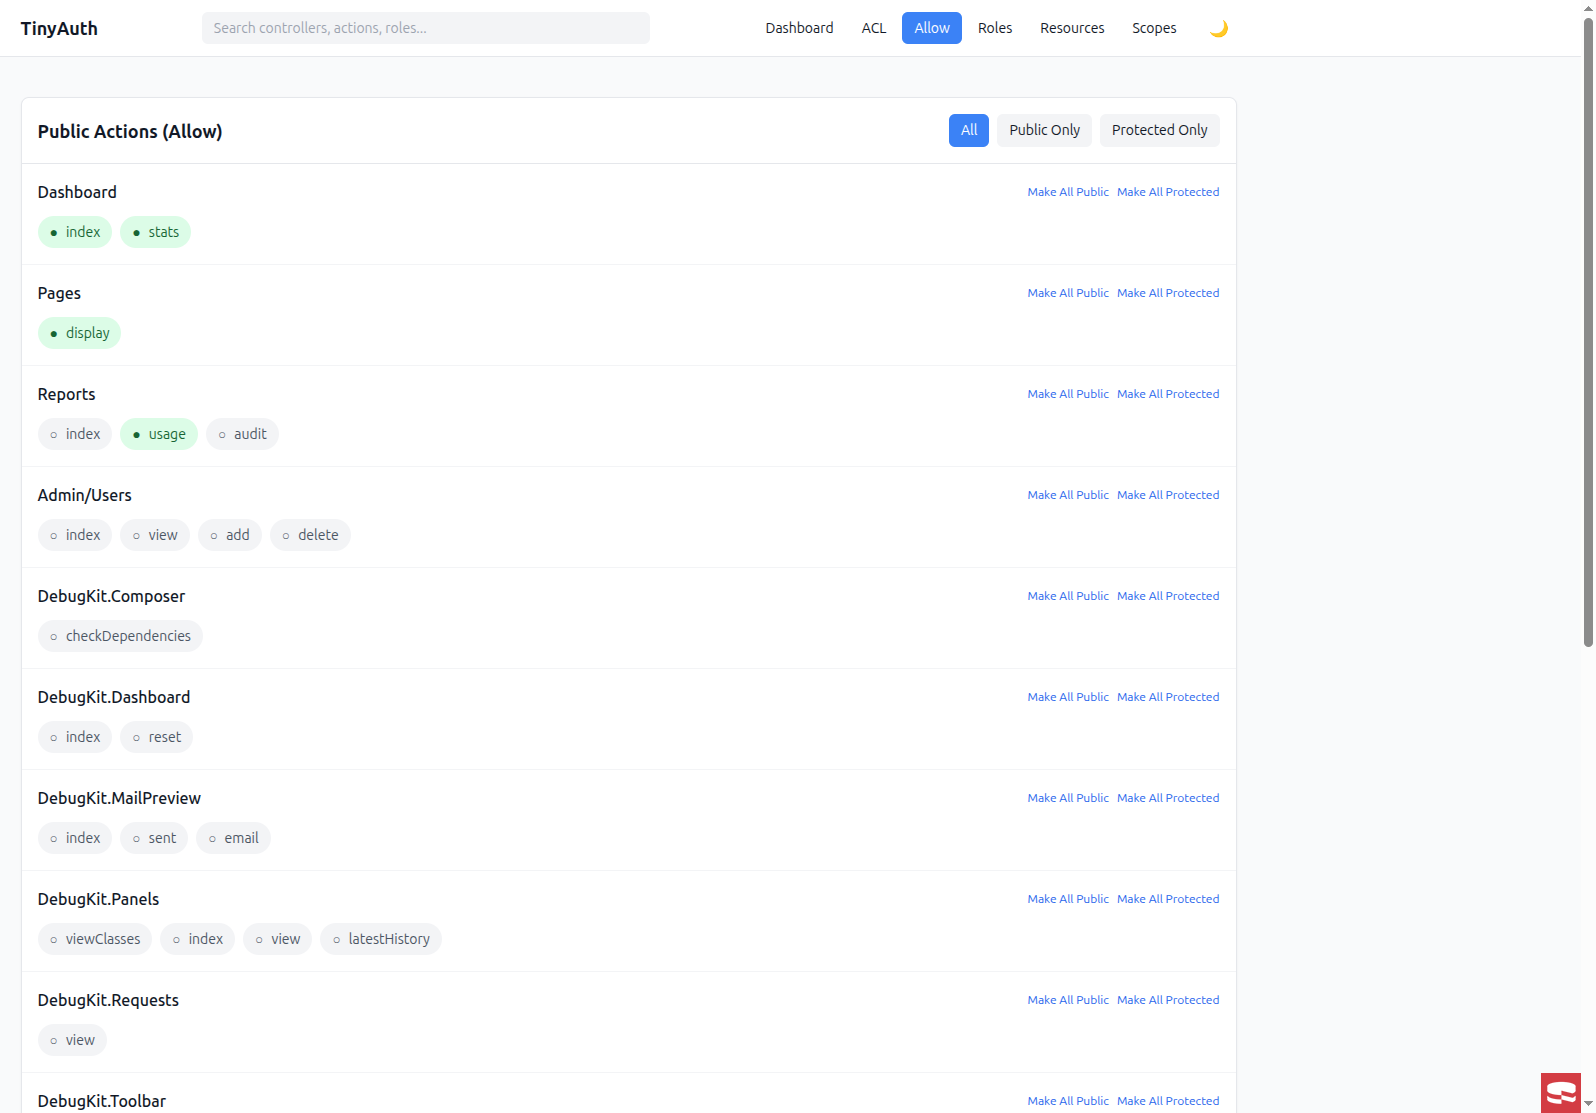Click the page vertical scrollbar thumb
The width and height of the screenshot is (1596, 1113).
1588,332
